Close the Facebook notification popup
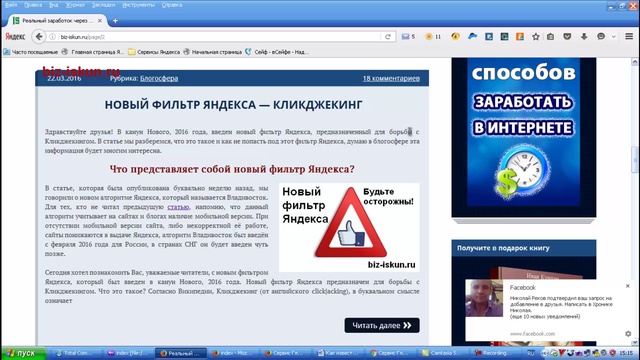The image size is (640, 360). (628, 286)
